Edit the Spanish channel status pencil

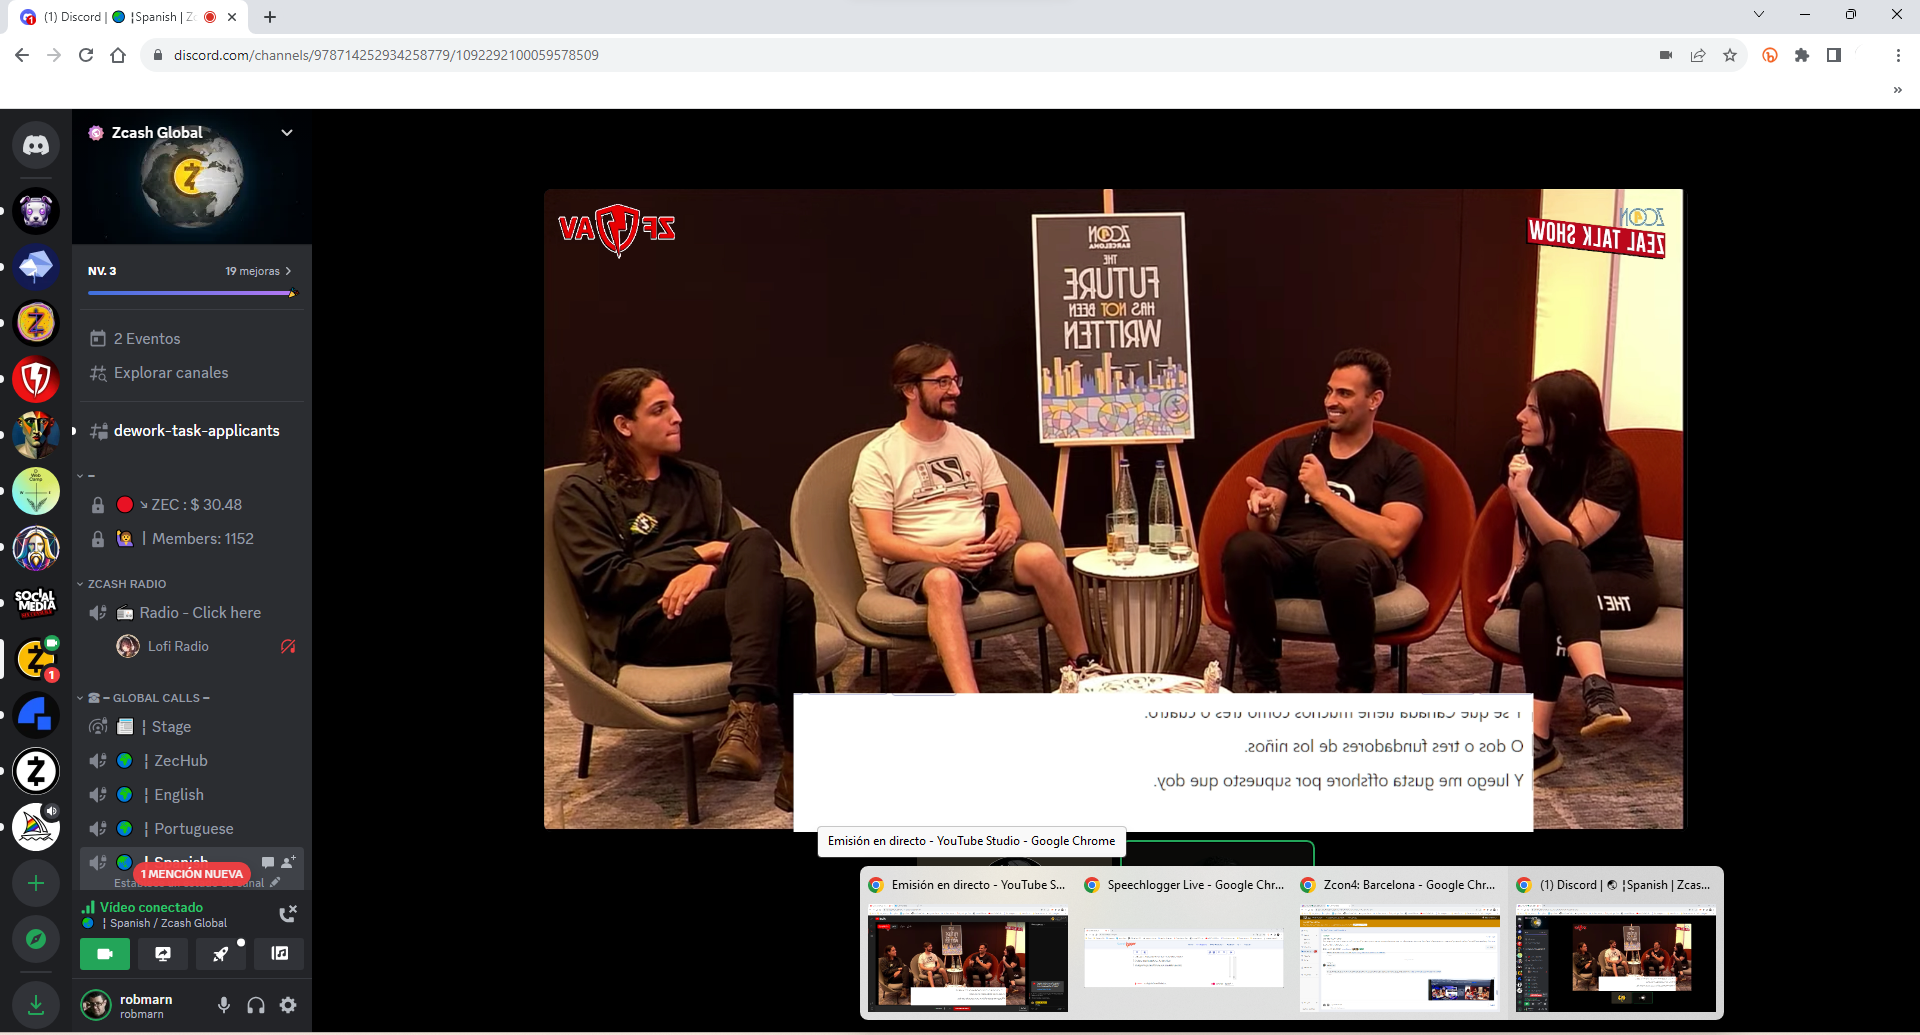coord(275,883)
